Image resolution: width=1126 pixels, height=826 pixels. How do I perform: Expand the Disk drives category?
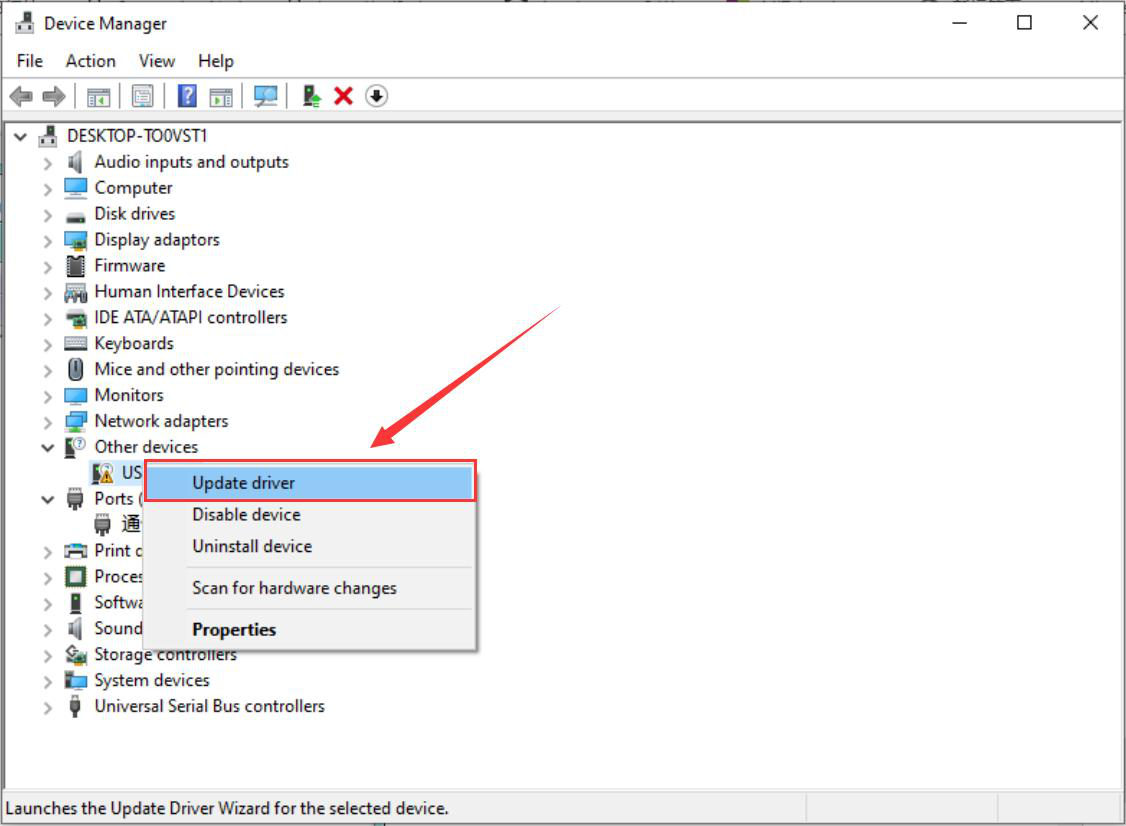point(47,215)
